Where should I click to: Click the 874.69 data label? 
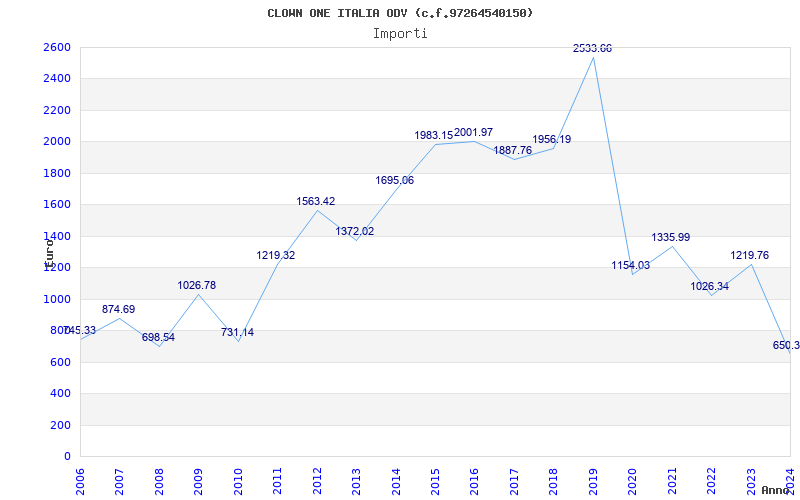click(x=119, y=310)
